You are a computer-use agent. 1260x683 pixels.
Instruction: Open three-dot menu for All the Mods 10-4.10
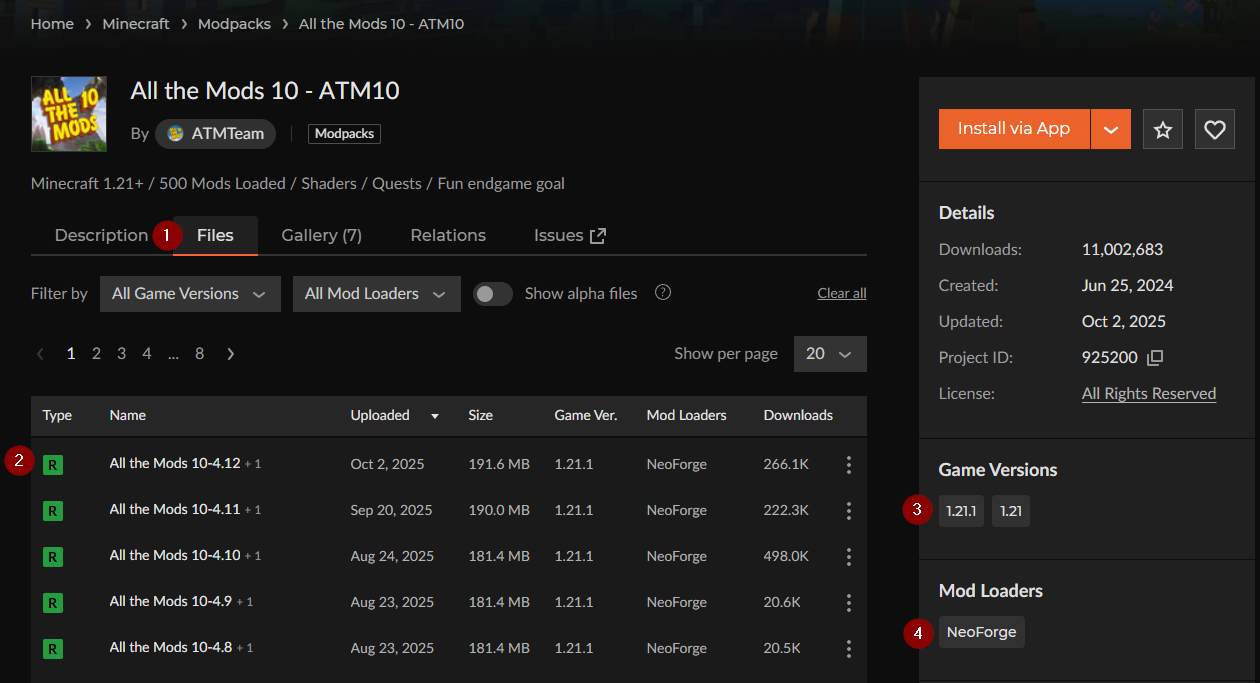coord(848,556)
